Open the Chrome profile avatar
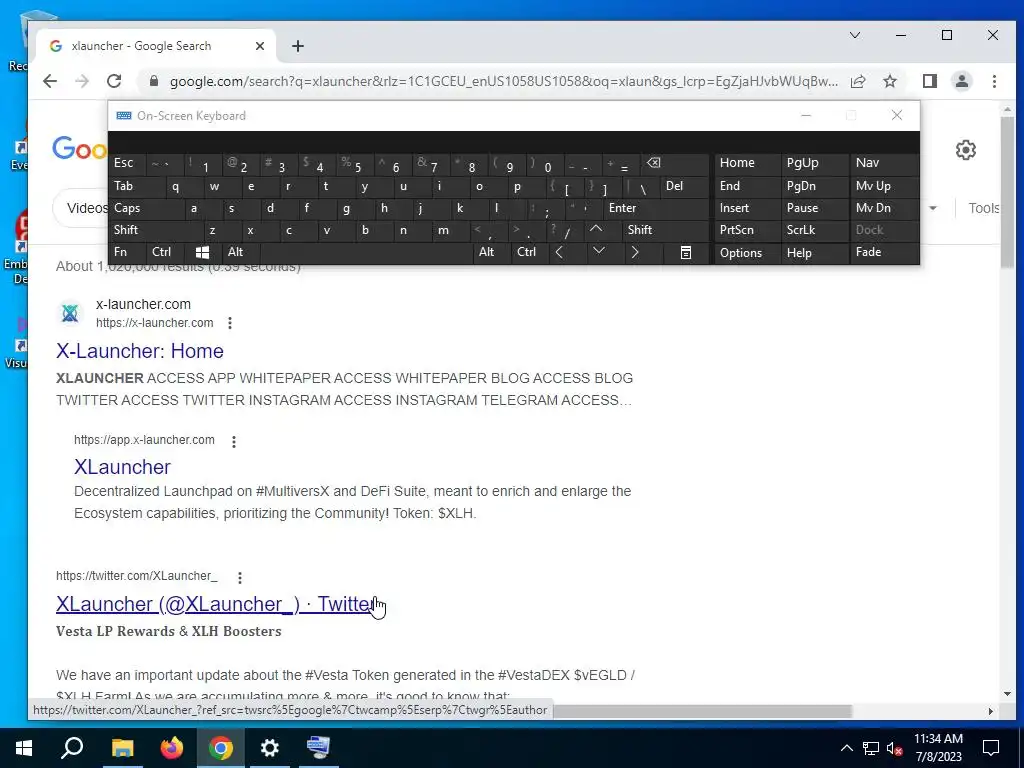 click(x=962, y=81)
